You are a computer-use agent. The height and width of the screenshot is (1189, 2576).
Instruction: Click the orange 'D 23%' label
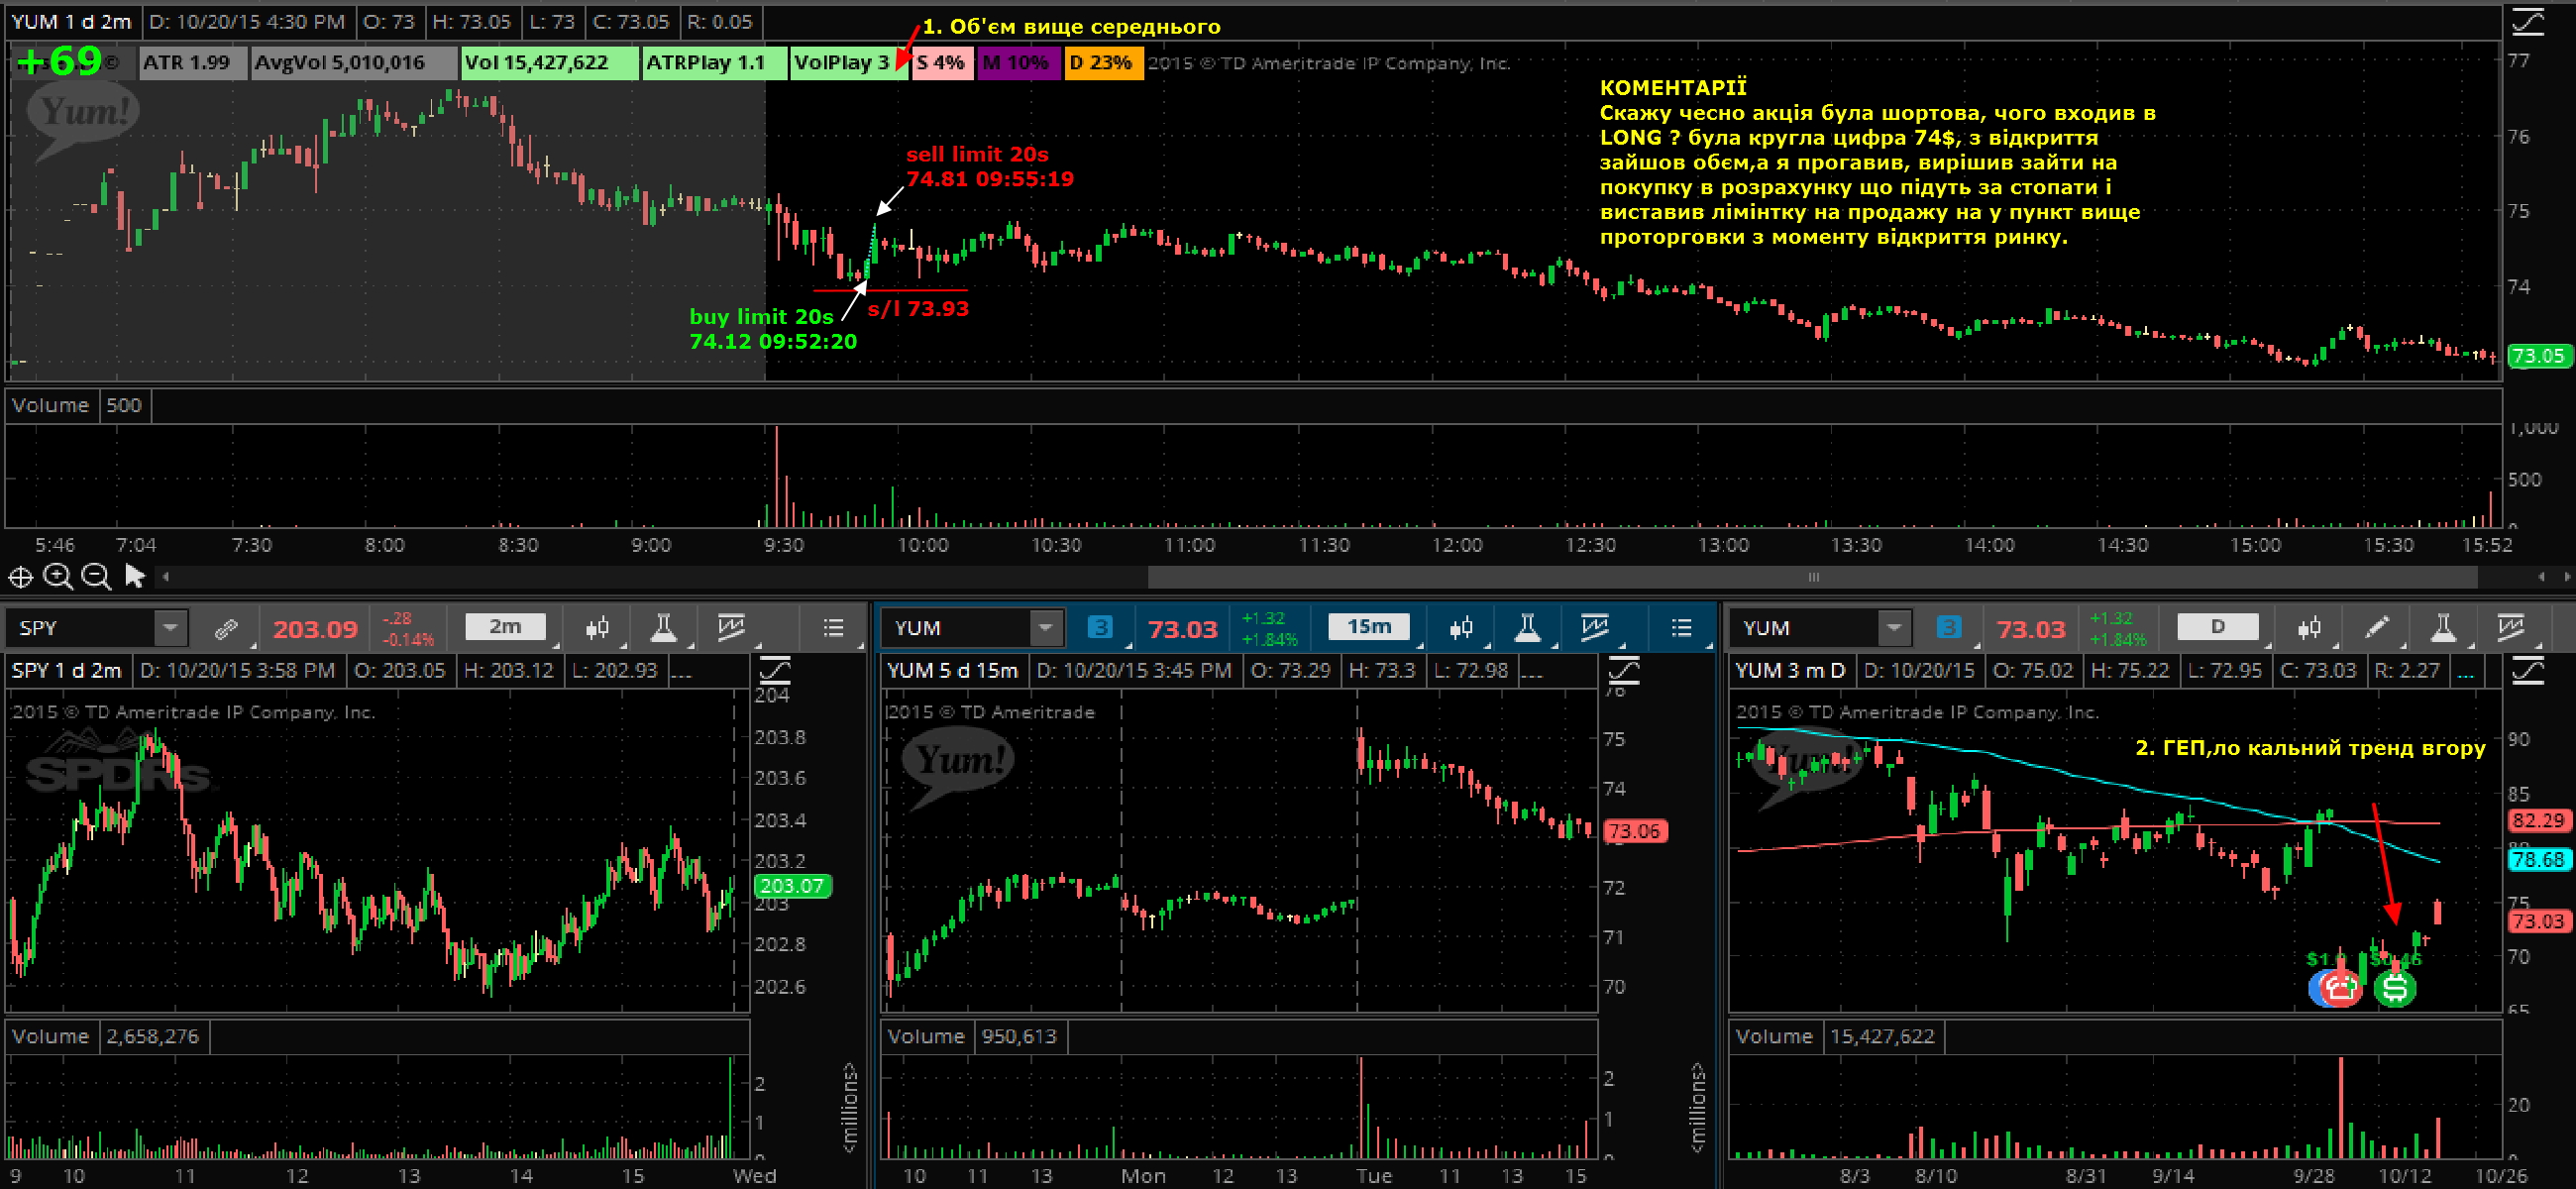pos(1102,63)
